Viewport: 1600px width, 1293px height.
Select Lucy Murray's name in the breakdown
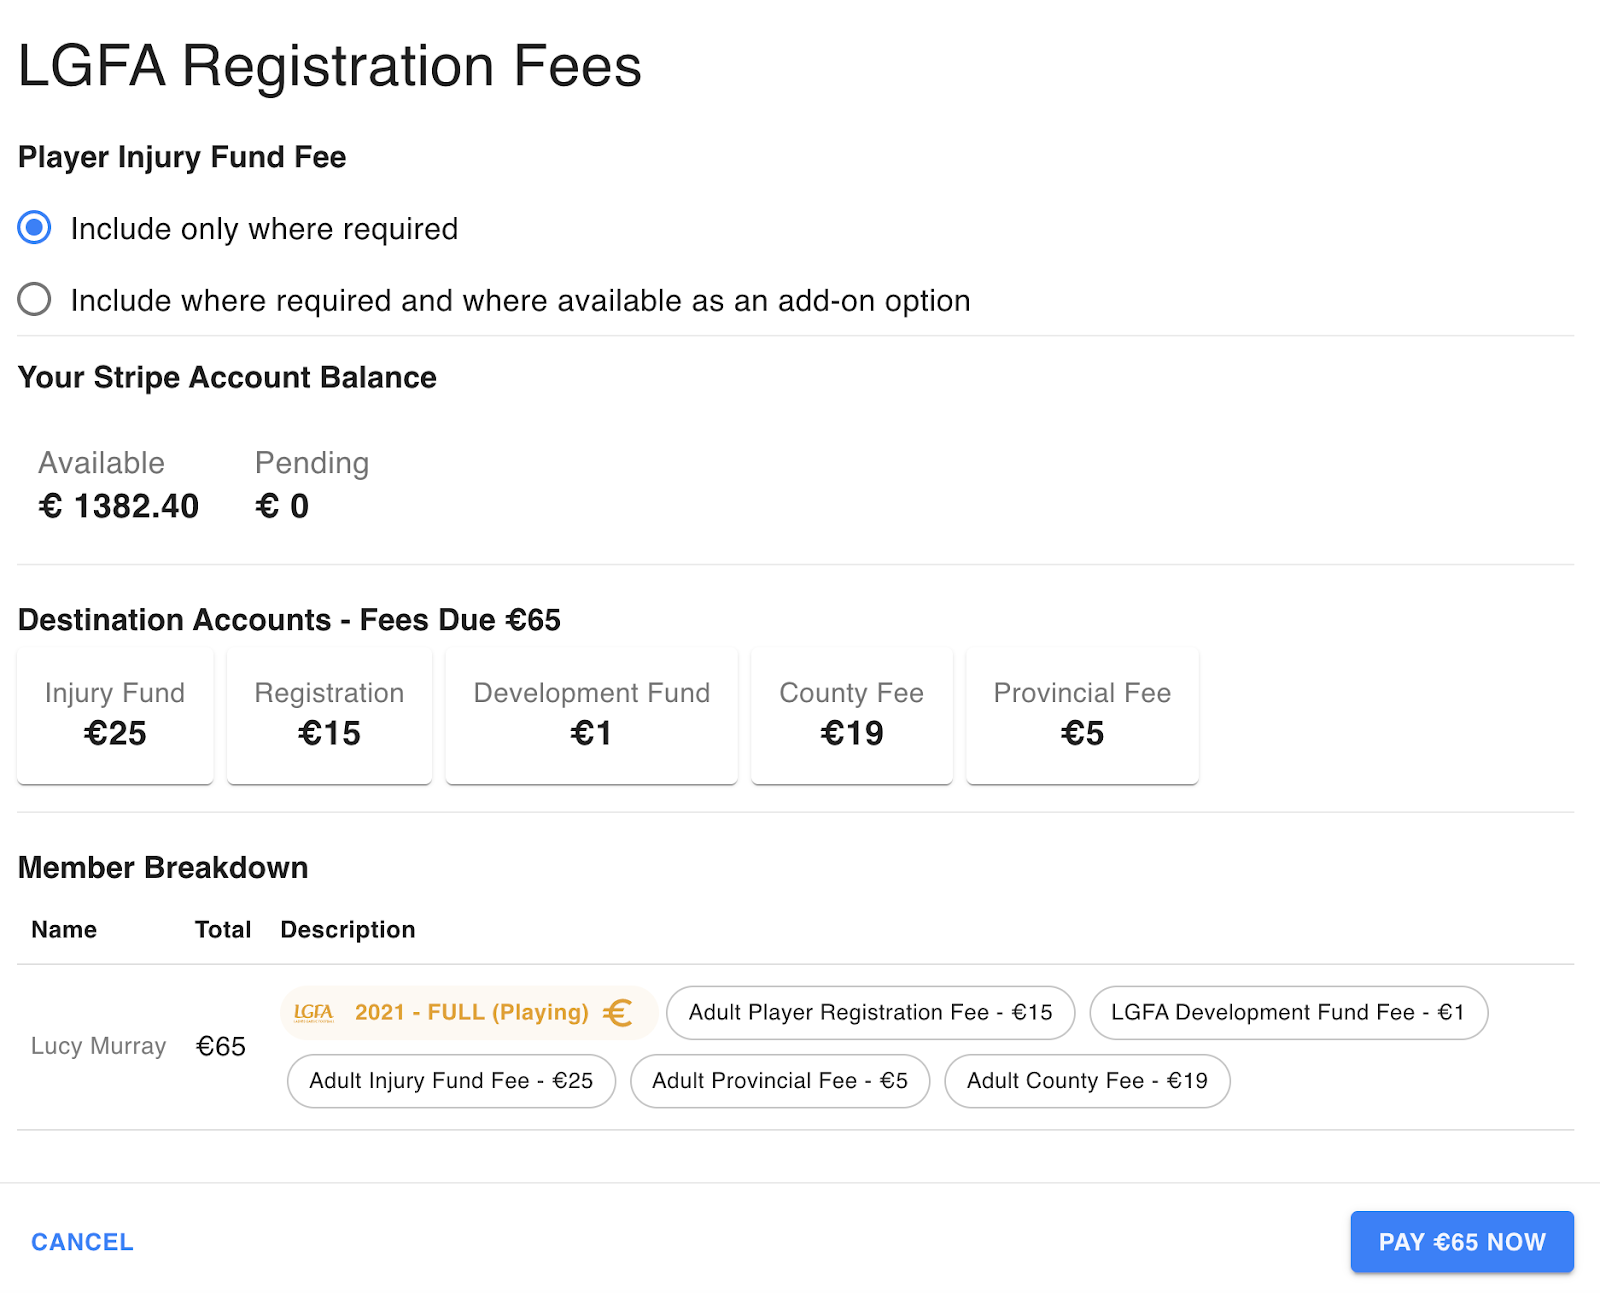pyautogui.click(x=98, y=1045)
